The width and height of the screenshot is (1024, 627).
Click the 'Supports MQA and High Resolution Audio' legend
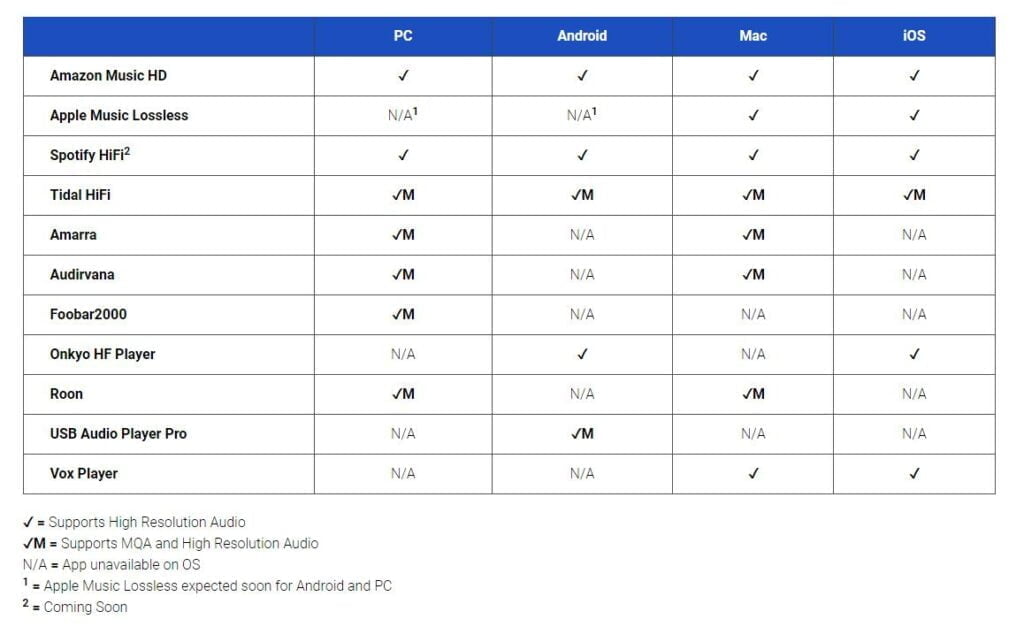pos(189,543)
